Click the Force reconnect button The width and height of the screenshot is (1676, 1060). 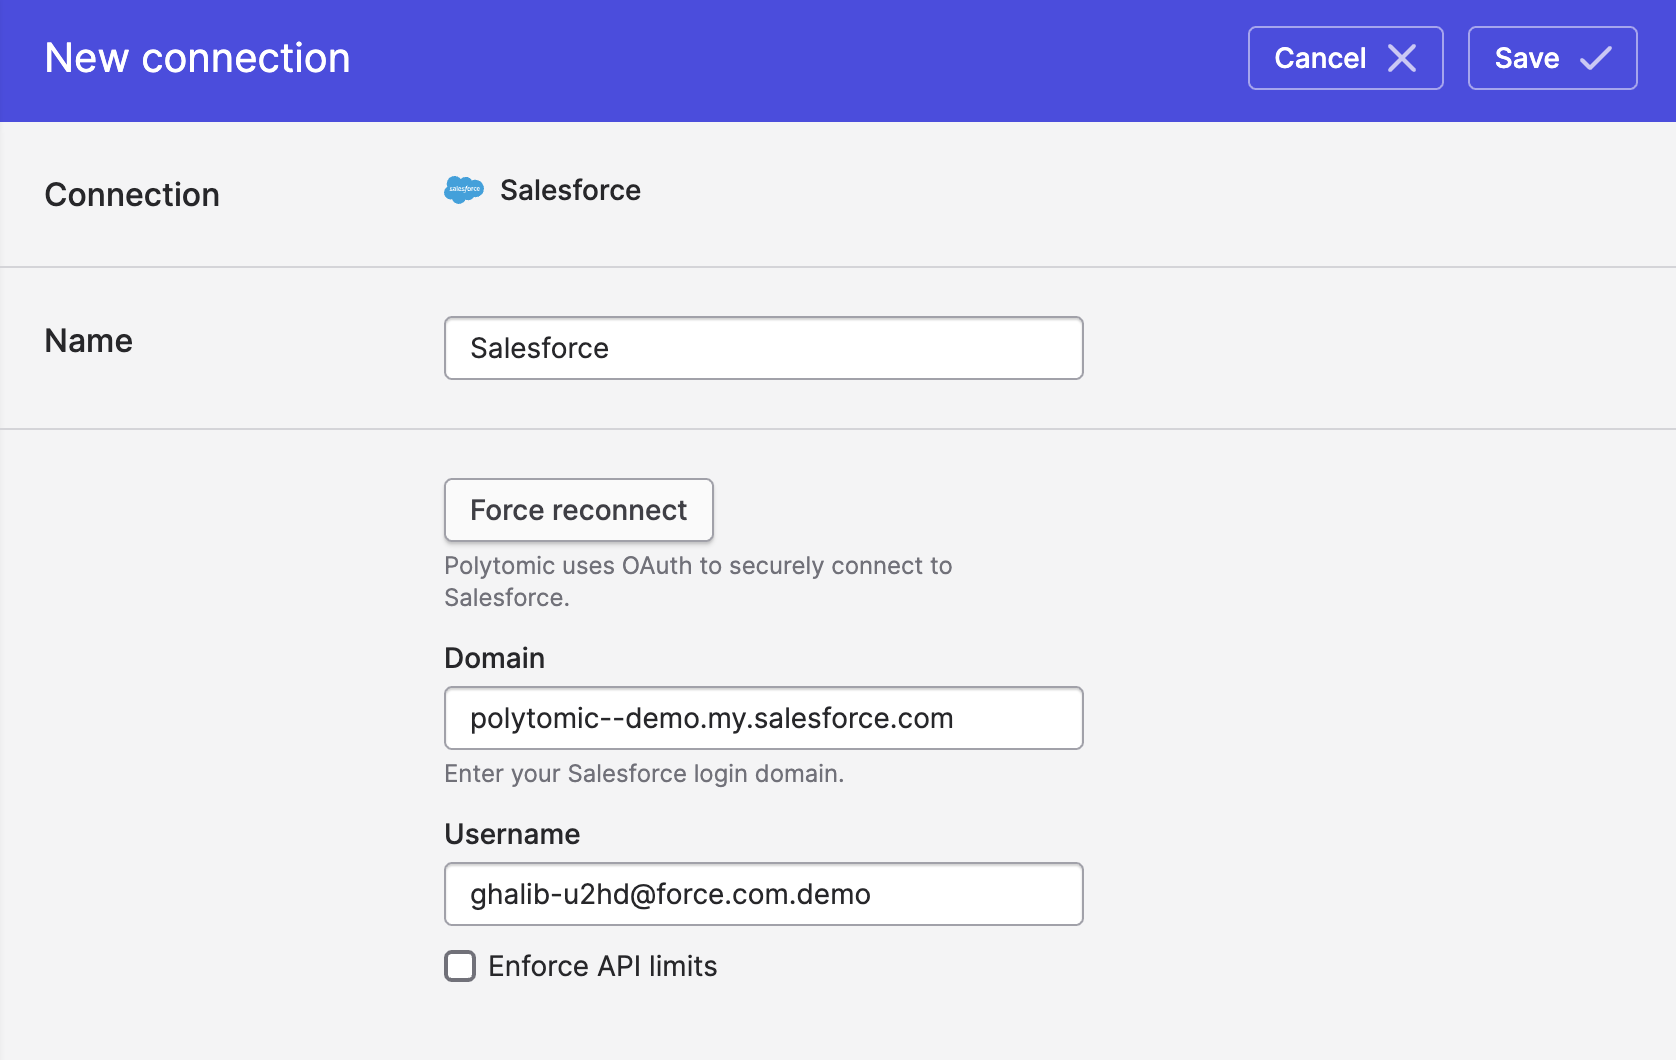(x=578, y=510)
